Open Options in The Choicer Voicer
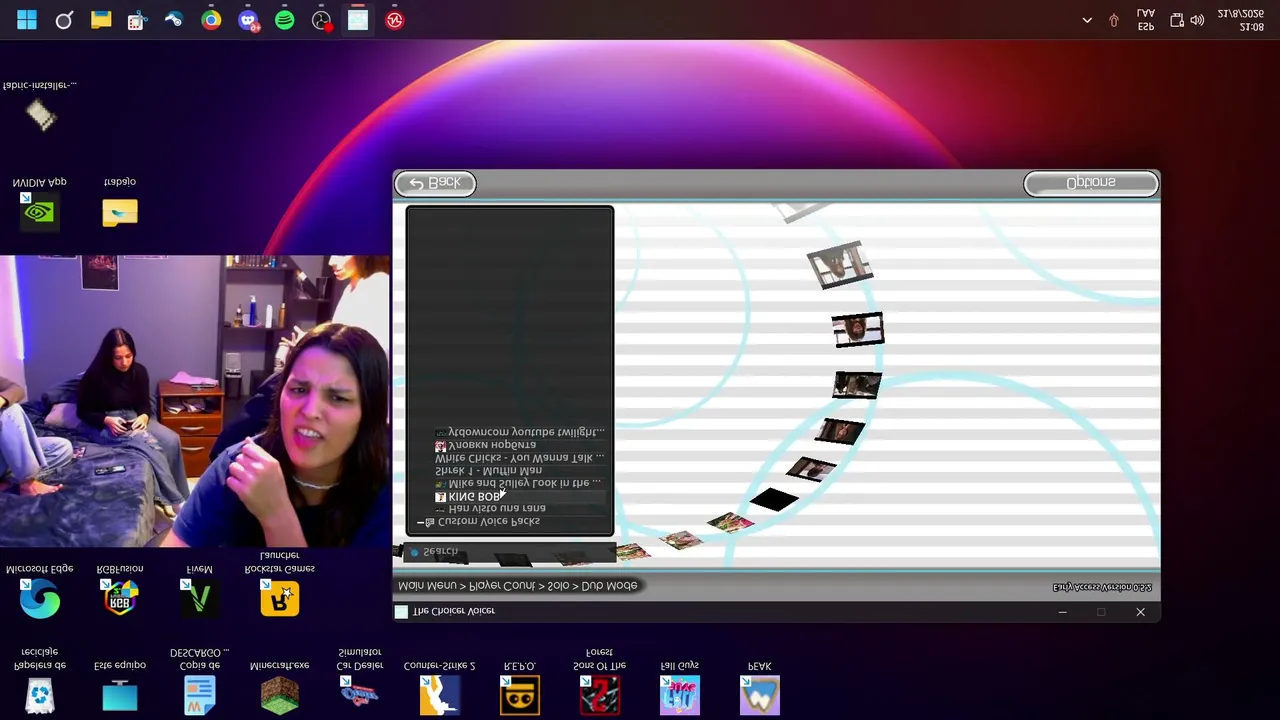This screenshot has width=1280, height=720. pos(1091,183)
